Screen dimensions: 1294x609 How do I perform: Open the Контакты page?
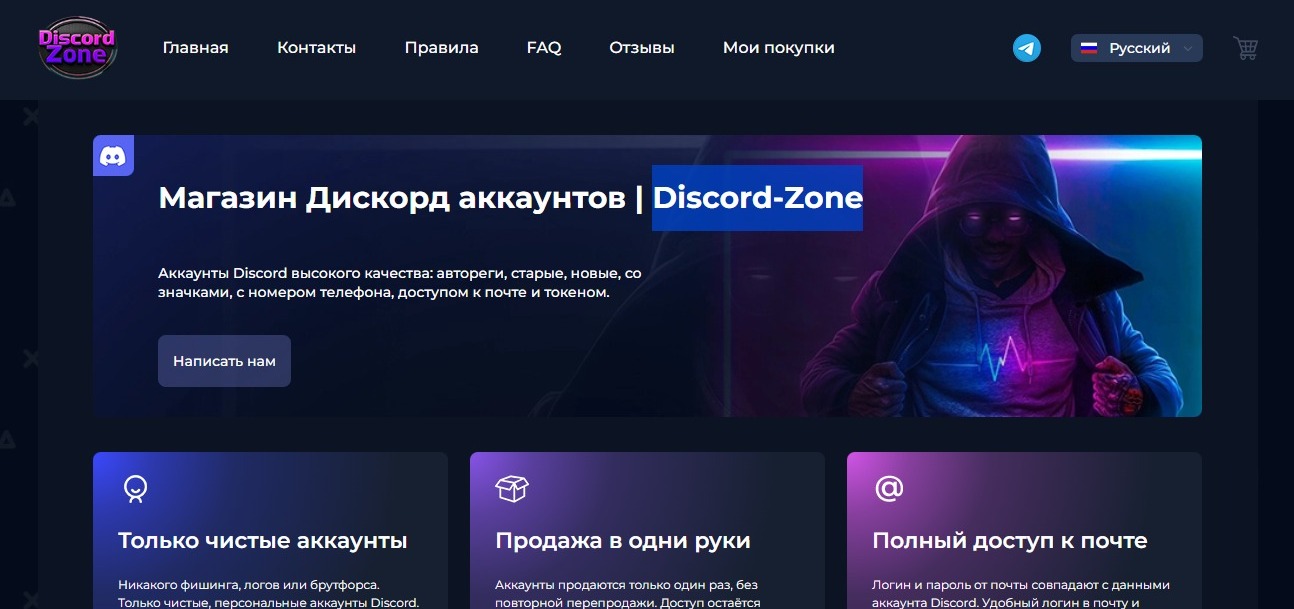pyautogui.click(x=316, y=48)
